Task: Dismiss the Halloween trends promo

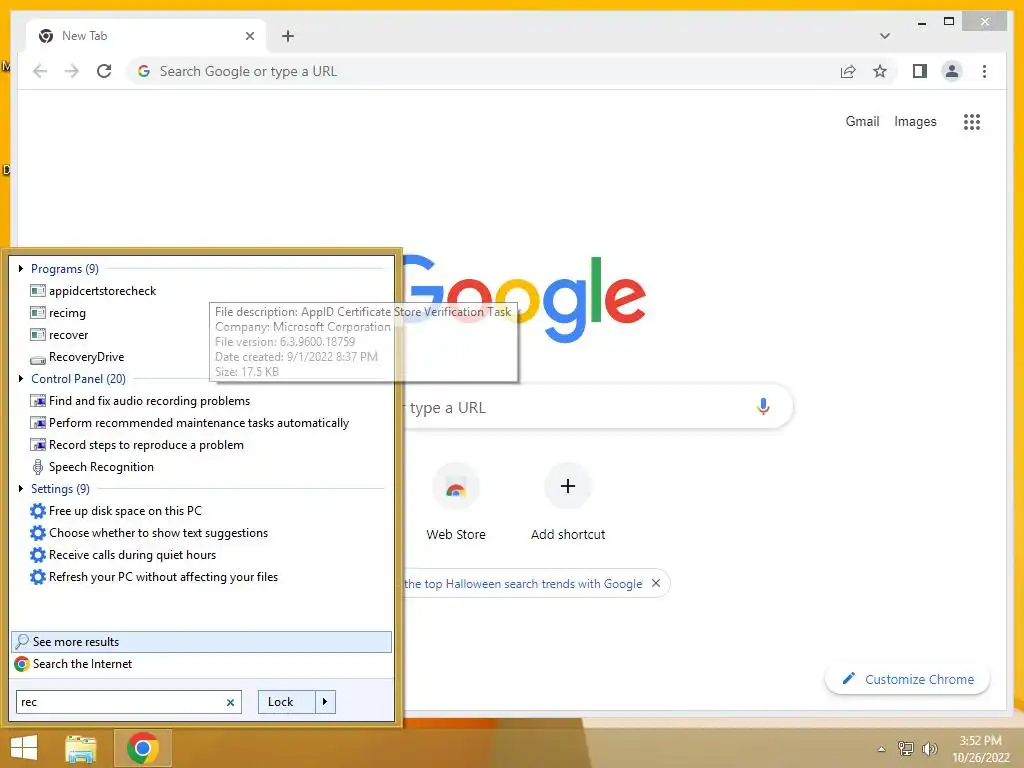Action: click(656, 583)
